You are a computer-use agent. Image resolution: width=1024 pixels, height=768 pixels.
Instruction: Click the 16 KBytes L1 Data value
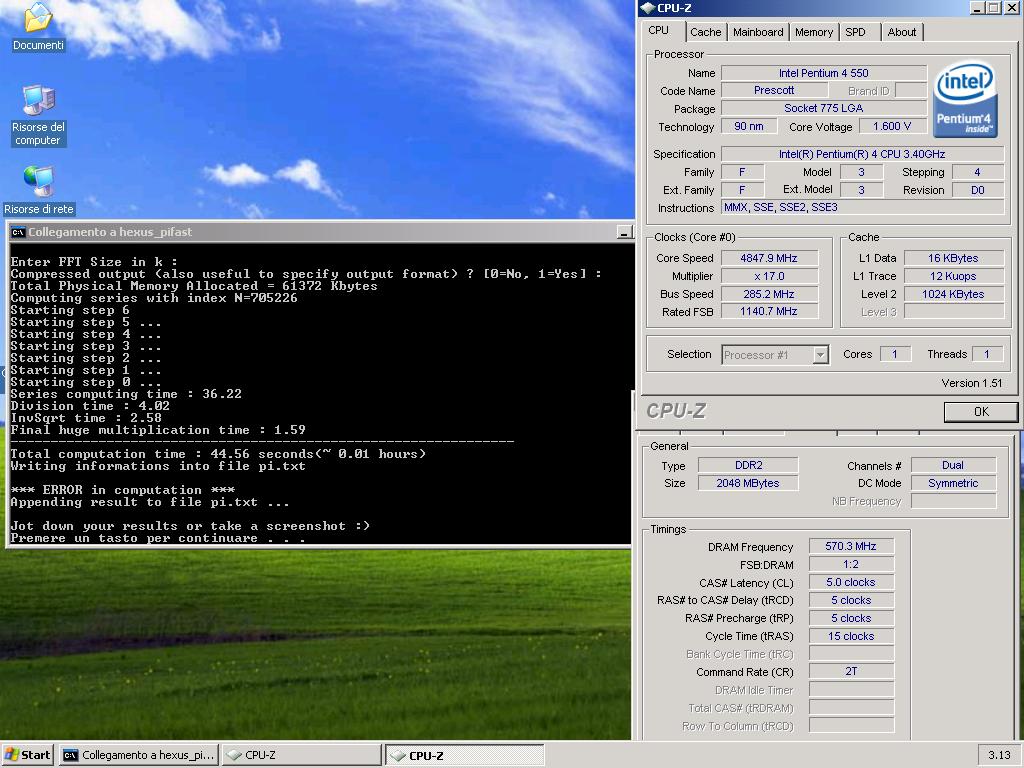coord(953,258)
